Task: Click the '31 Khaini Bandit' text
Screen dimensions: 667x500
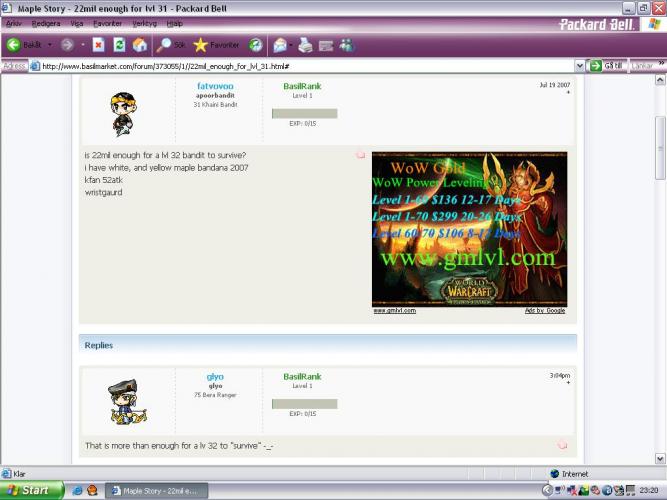Action: coord(215,104)
